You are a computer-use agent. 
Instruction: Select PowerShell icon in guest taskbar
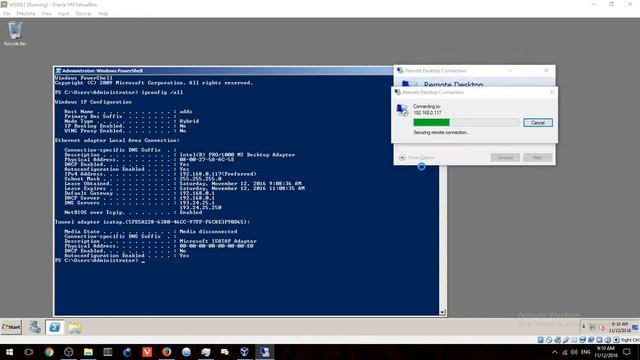pyautogui.click(x=54, y=327)
